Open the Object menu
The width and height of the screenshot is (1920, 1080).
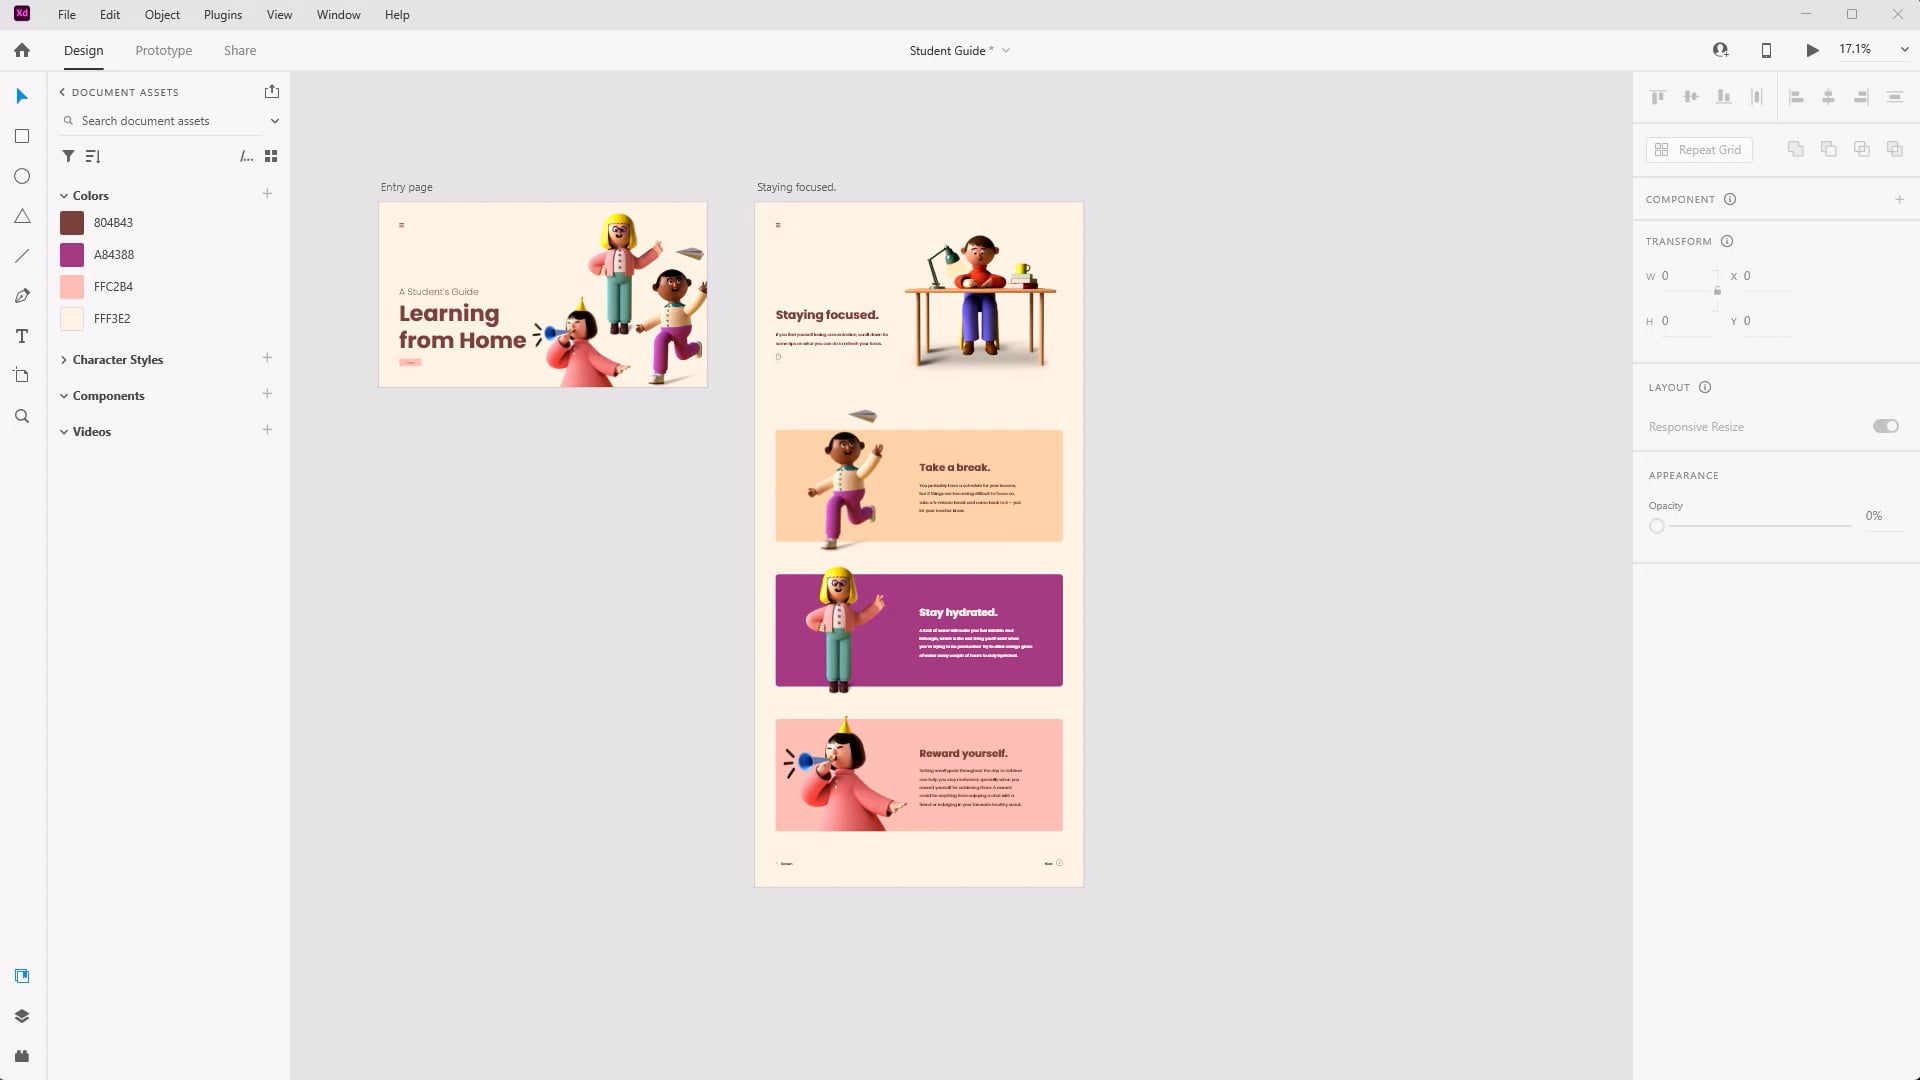[162, 15]
